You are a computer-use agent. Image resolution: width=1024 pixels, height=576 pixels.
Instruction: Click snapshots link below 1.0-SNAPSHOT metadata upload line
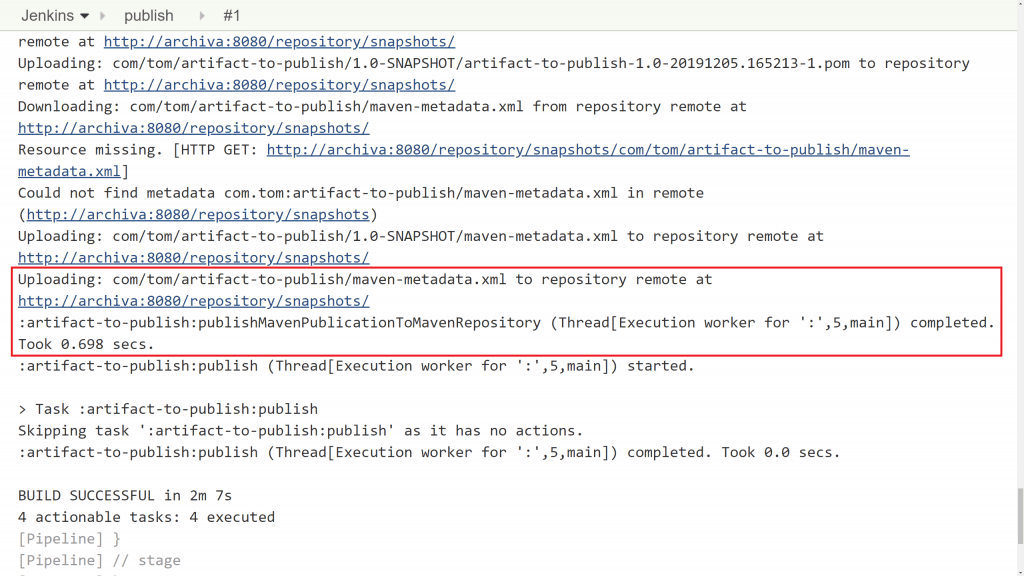point(193,258)
